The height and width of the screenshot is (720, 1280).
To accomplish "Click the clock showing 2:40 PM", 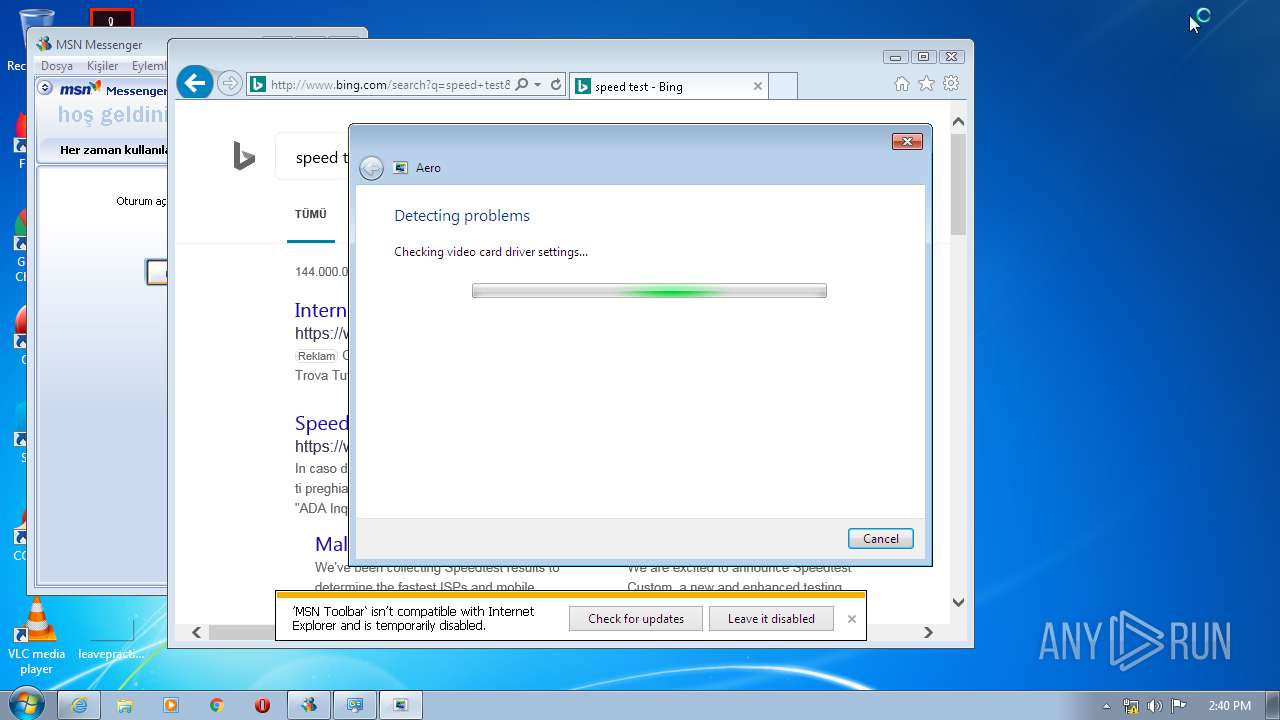I will click(1229, 706).
